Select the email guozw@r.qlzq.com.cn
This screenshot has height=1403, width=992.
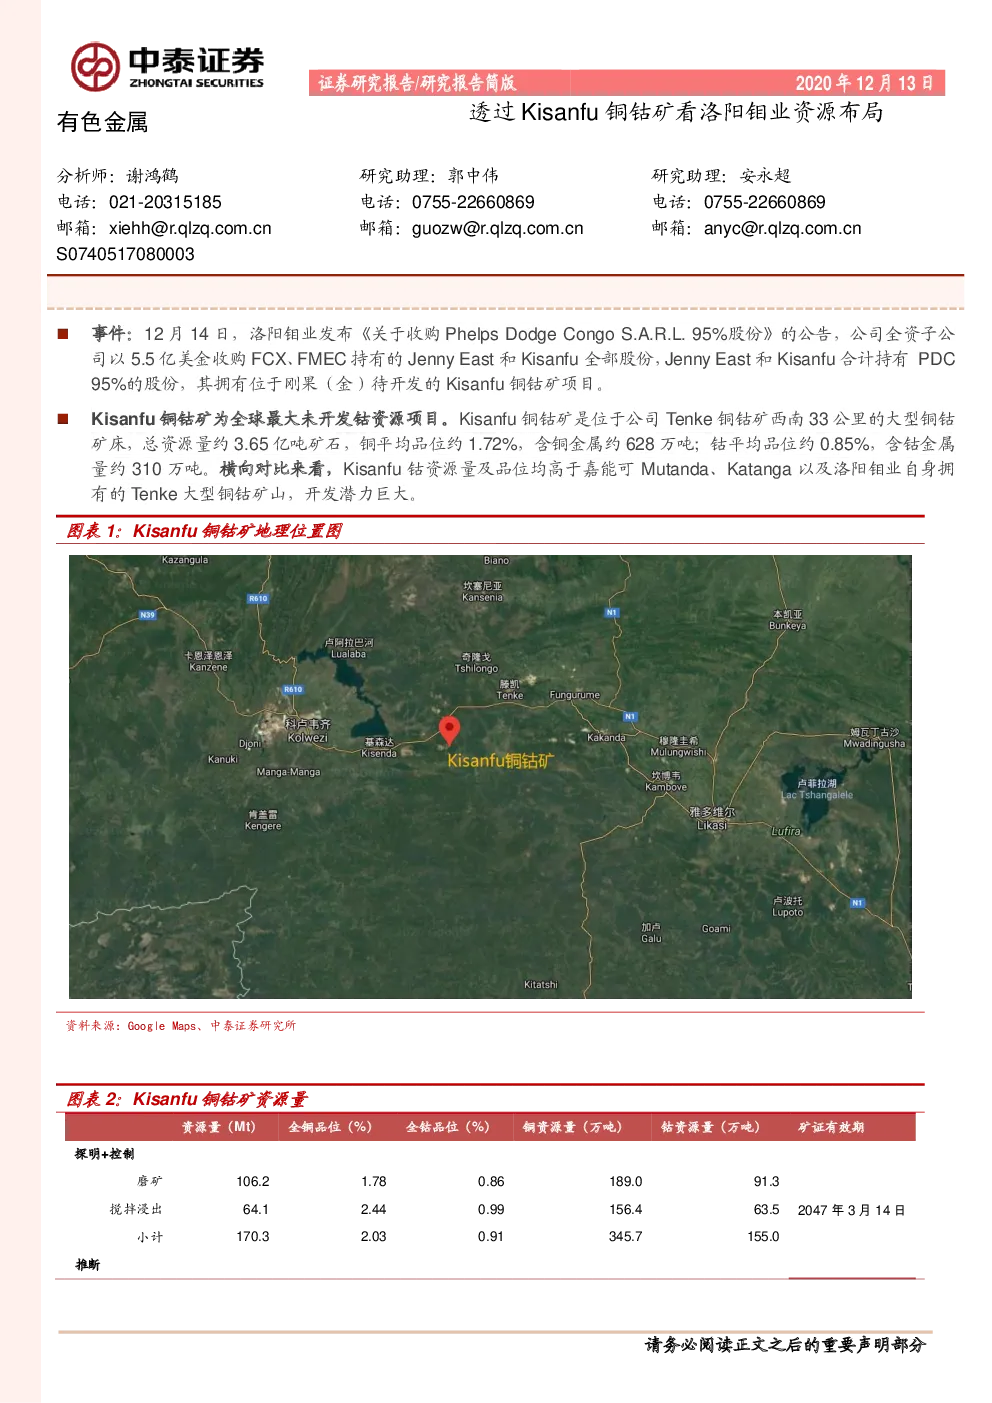click(497, 228)
